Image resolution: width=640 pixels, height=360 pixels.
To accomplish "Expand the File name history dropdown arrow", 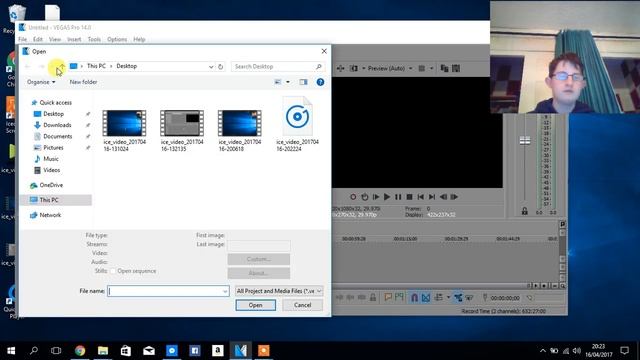I will coord(225,291).
